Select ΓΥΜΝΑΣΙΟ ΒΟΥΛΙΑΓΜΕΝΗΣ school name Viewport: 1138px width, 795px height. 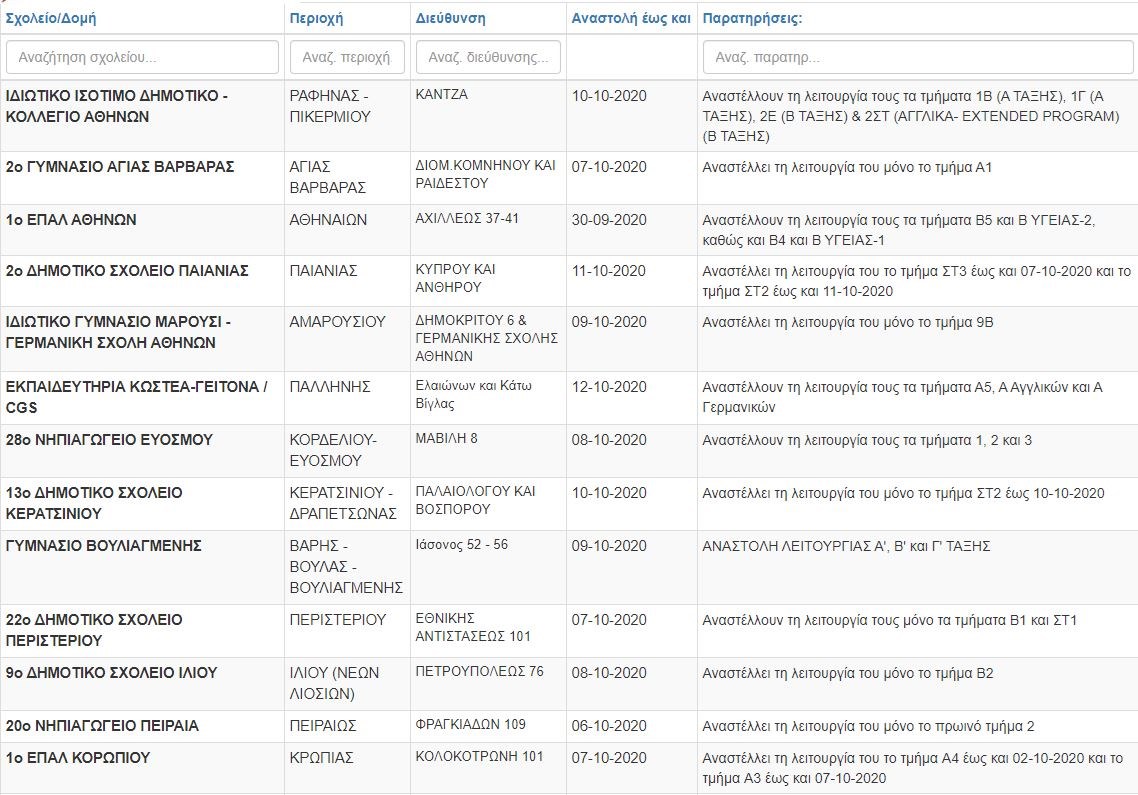coord(104,546)
